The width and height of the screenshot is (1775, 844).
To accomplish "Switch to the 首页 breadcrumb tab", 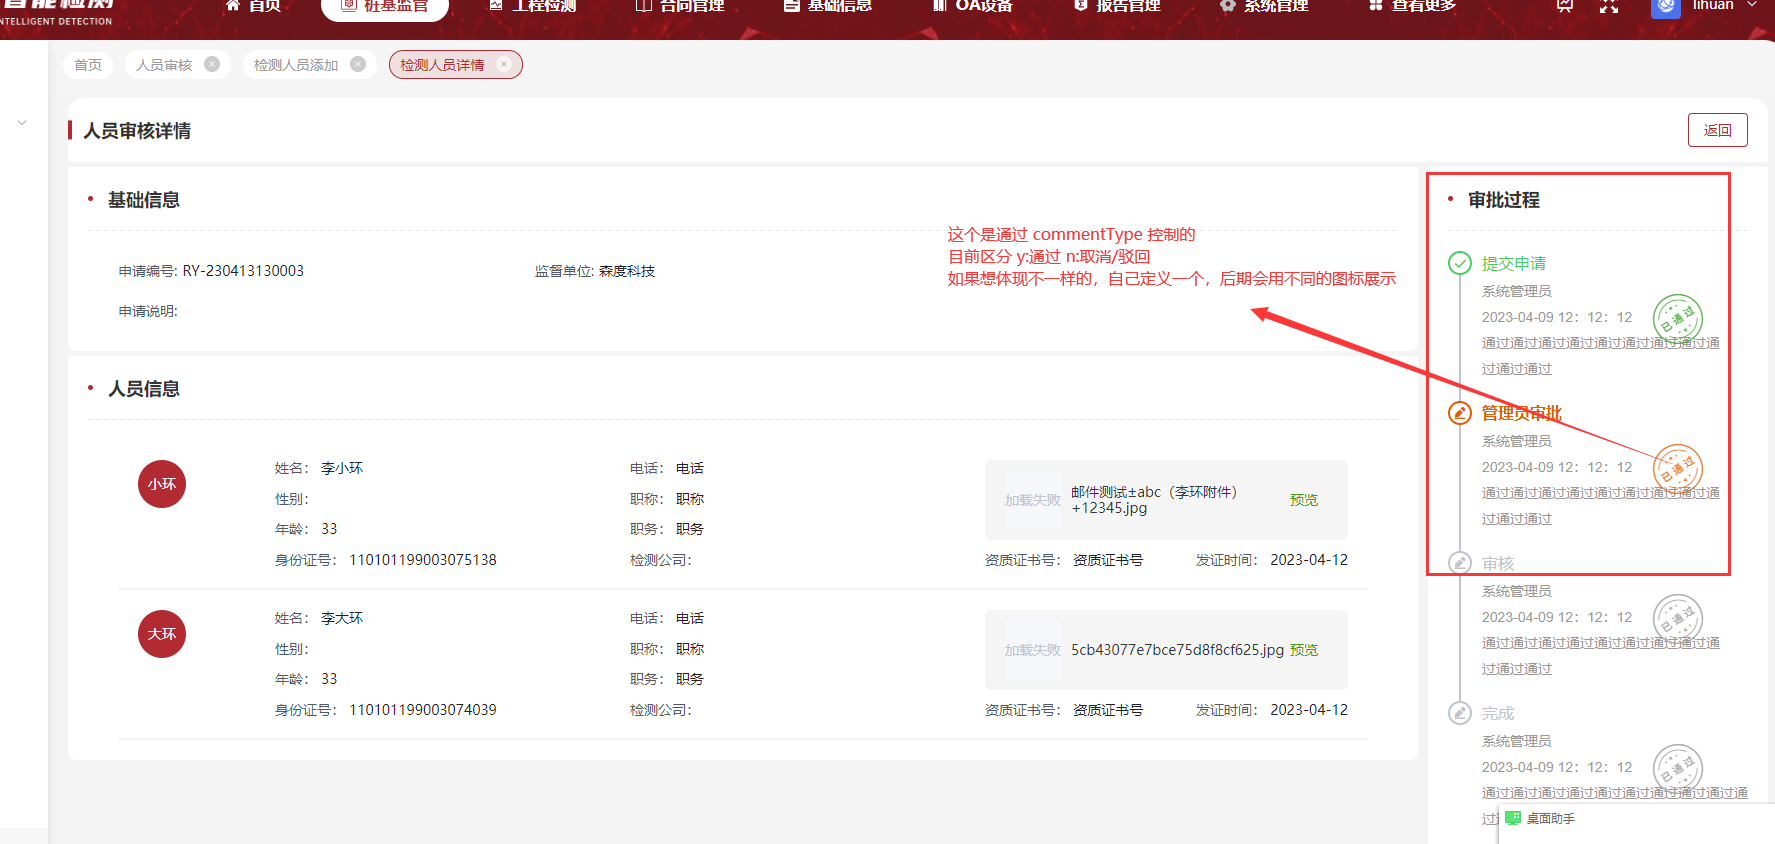I will pyautogui.click(x=88, y=65).
